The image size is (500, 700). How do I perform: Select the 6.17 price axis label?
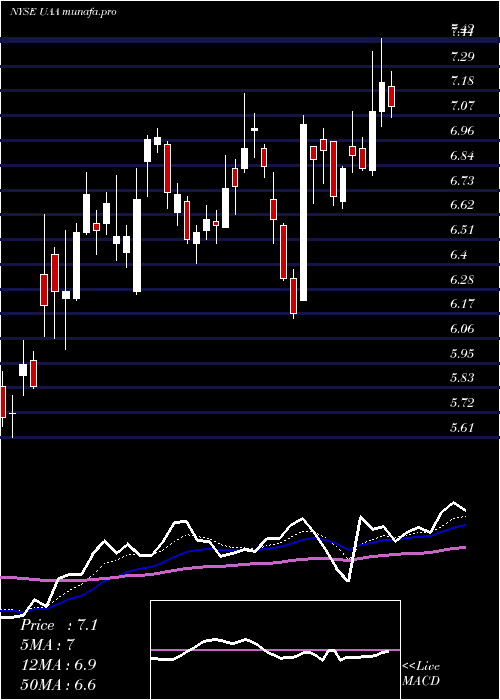coord(462,304)
